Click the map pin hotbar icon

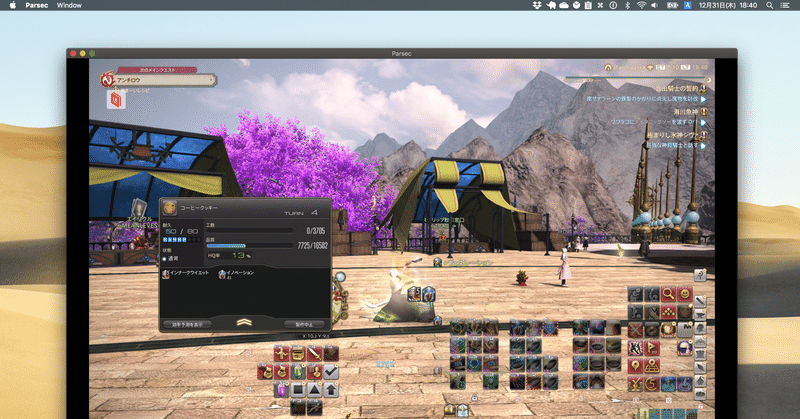coord(635,366)
